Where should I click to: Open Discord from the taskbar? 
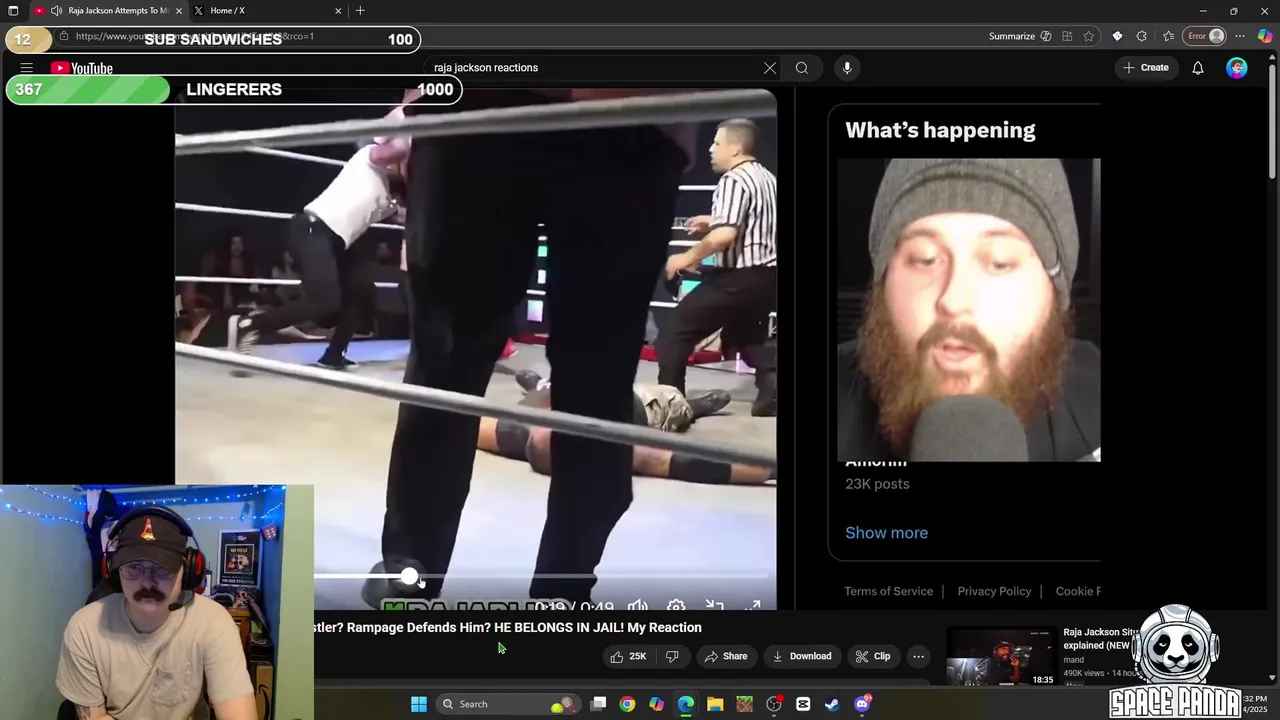point(862,704)
